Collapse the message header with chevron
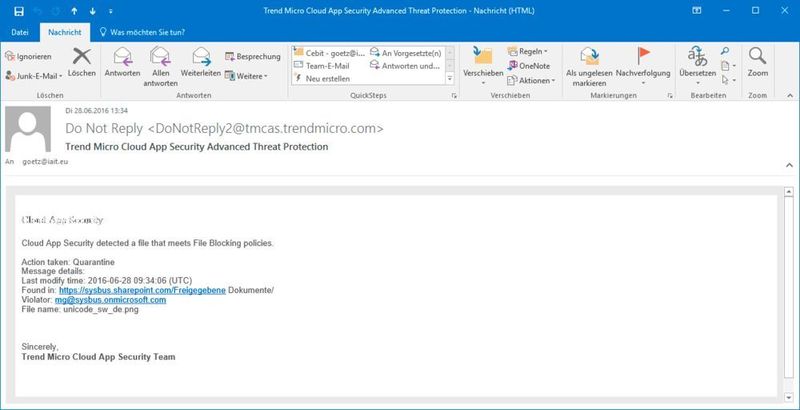The image size is (800, 410). (x=790, y=165)
